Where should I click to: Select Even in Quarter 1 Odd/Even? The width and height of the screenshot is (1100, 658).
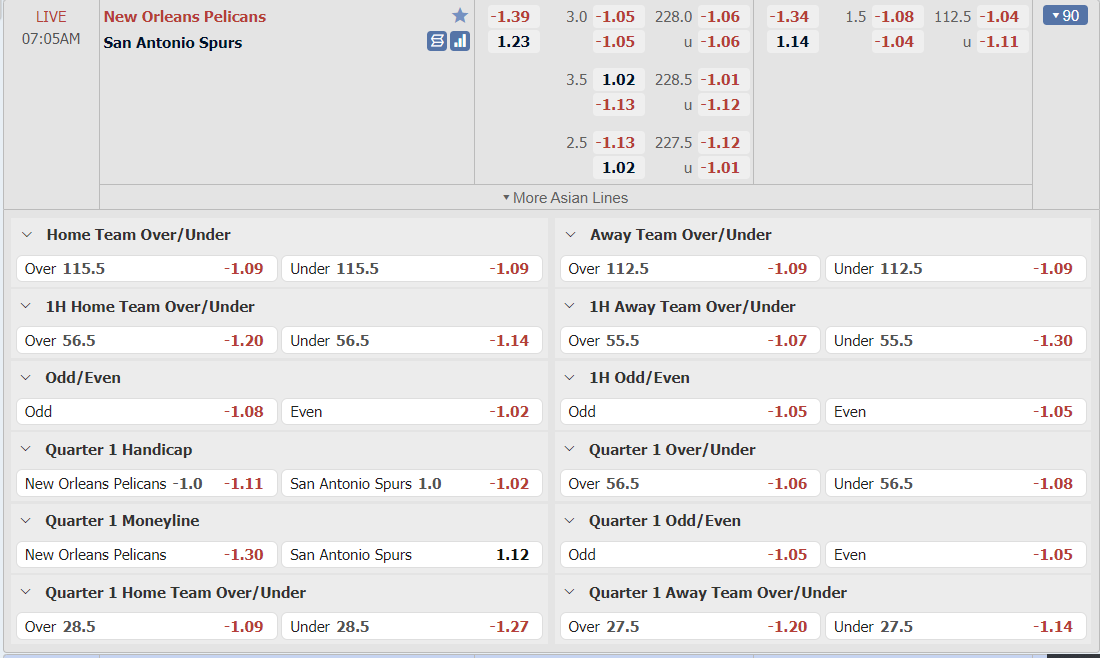pyautogui.click(x=955, y=555)
